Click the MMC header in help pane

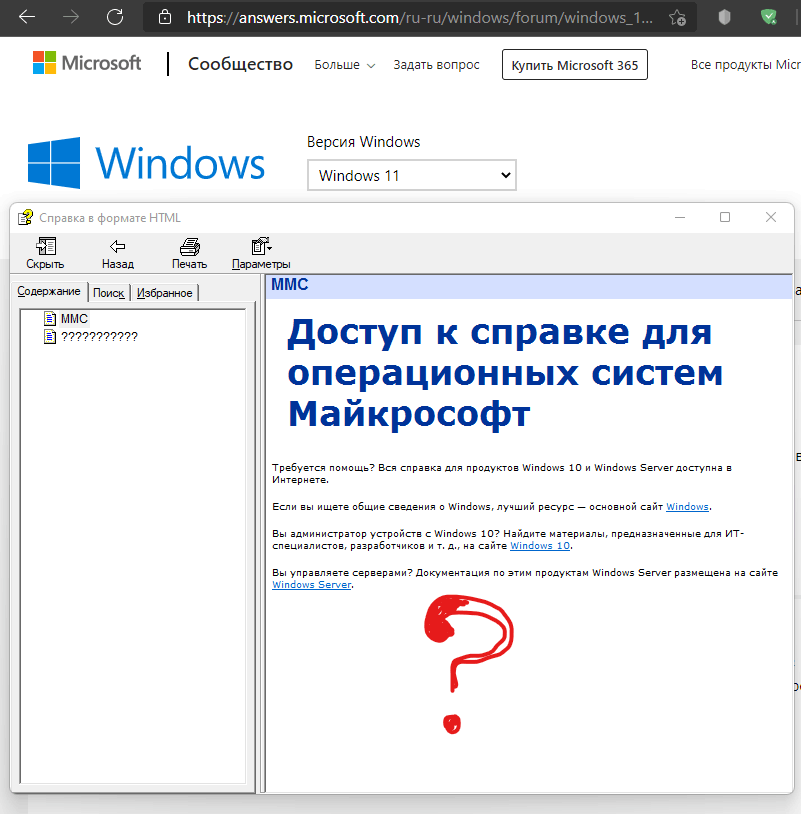[x=290, y=284]
